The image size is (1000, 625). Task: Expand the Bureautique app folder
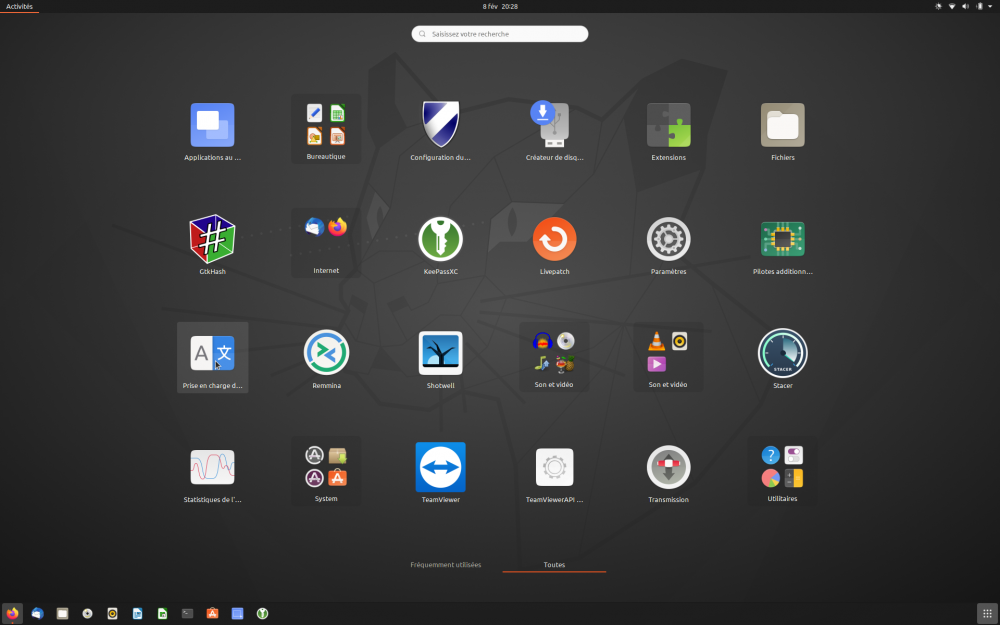(326, 126)
